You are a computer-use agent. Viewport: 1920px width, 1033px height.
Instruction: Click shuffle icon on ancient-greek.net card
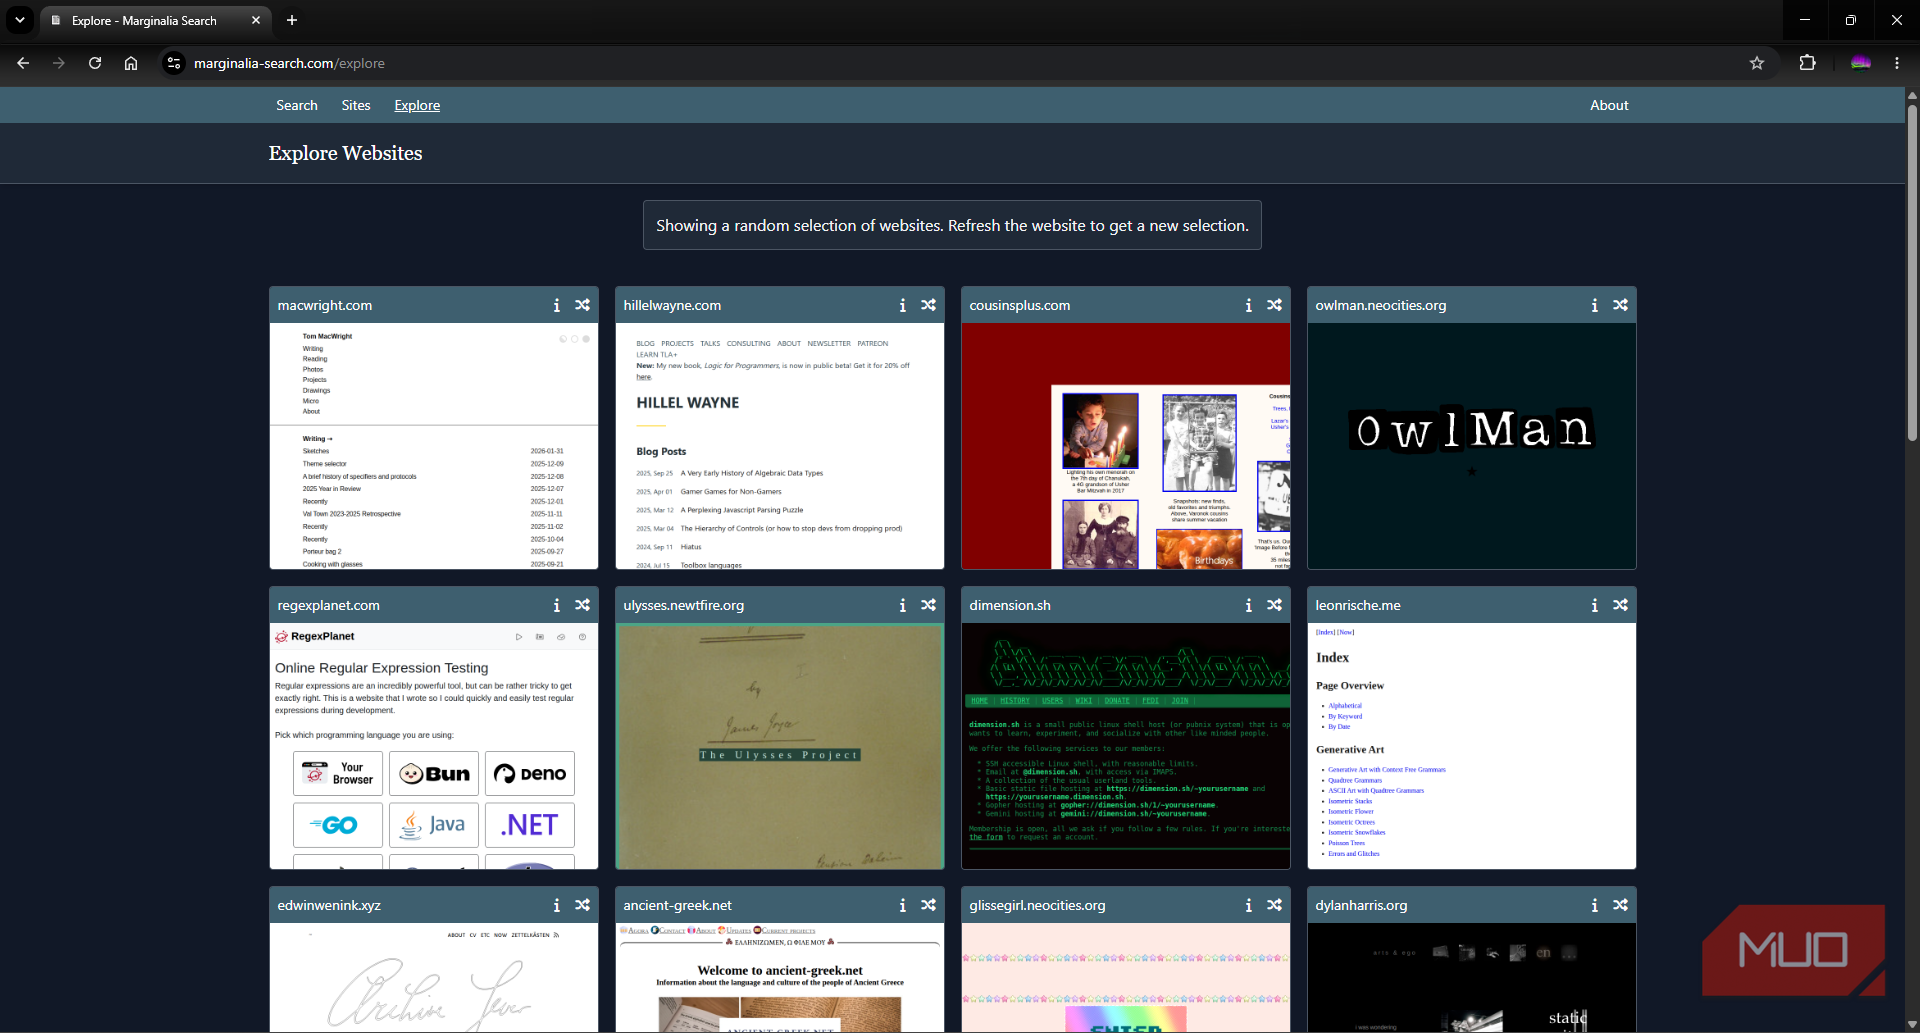coord(929,905)
